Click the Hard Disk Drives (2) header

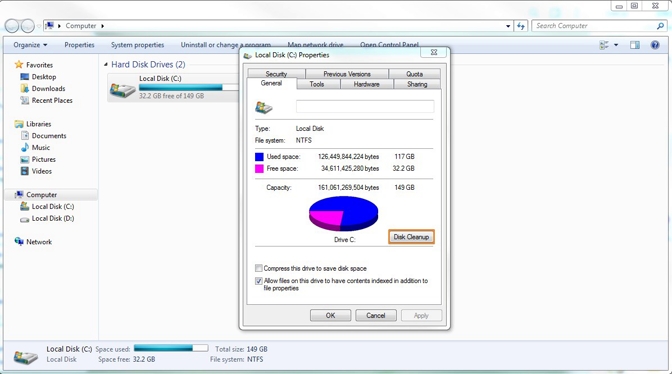pyautogui.click(x=148, y=65)
